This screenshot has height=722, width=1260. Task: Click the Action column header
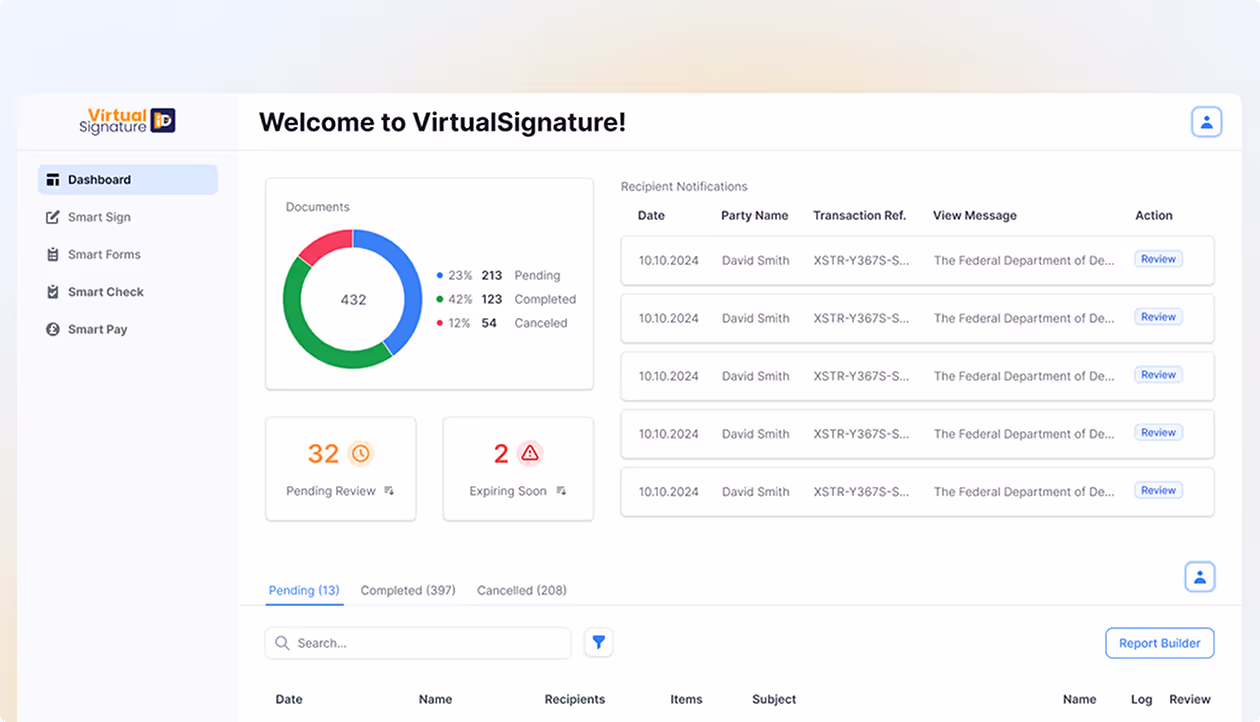point(1154,215)
